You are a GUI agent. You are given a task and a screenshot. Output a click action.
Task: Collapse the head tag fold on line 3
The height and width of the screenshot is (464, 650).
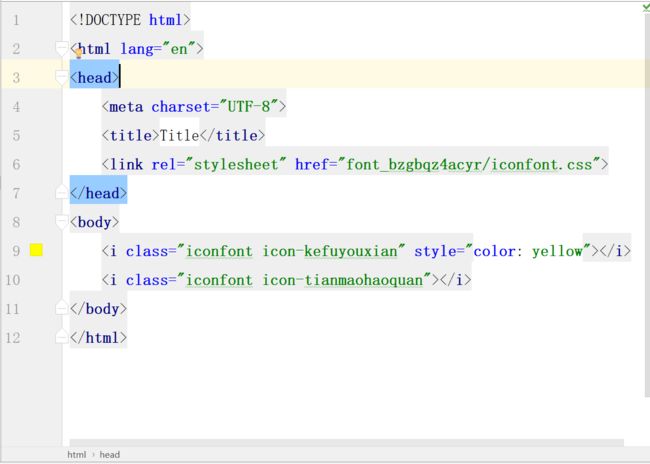pos(61,78)
